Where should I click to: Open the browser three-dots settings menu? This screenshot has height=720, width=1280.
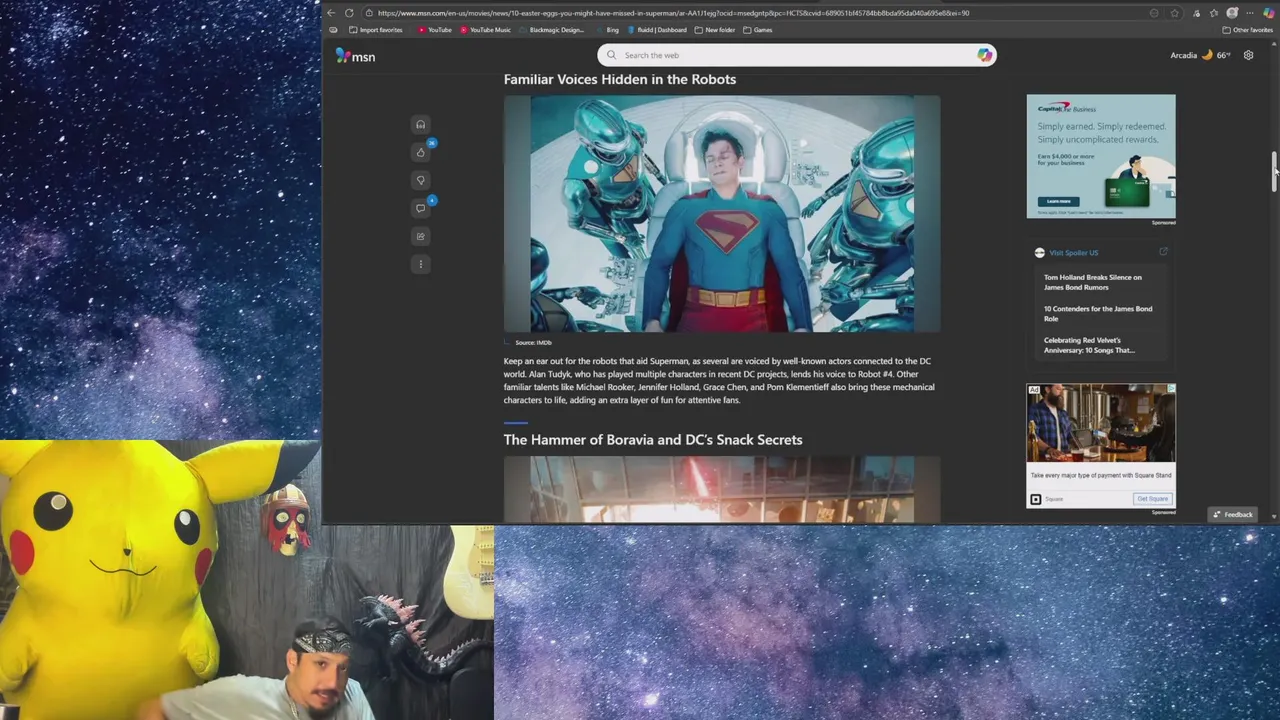1249,13
